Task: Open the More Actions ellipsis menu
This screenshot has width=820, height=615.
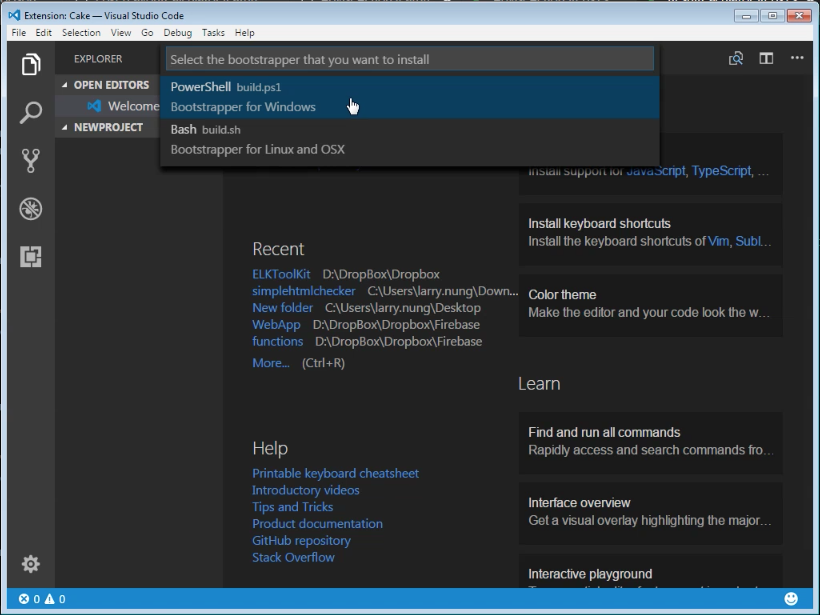Action: coord(797,58)
